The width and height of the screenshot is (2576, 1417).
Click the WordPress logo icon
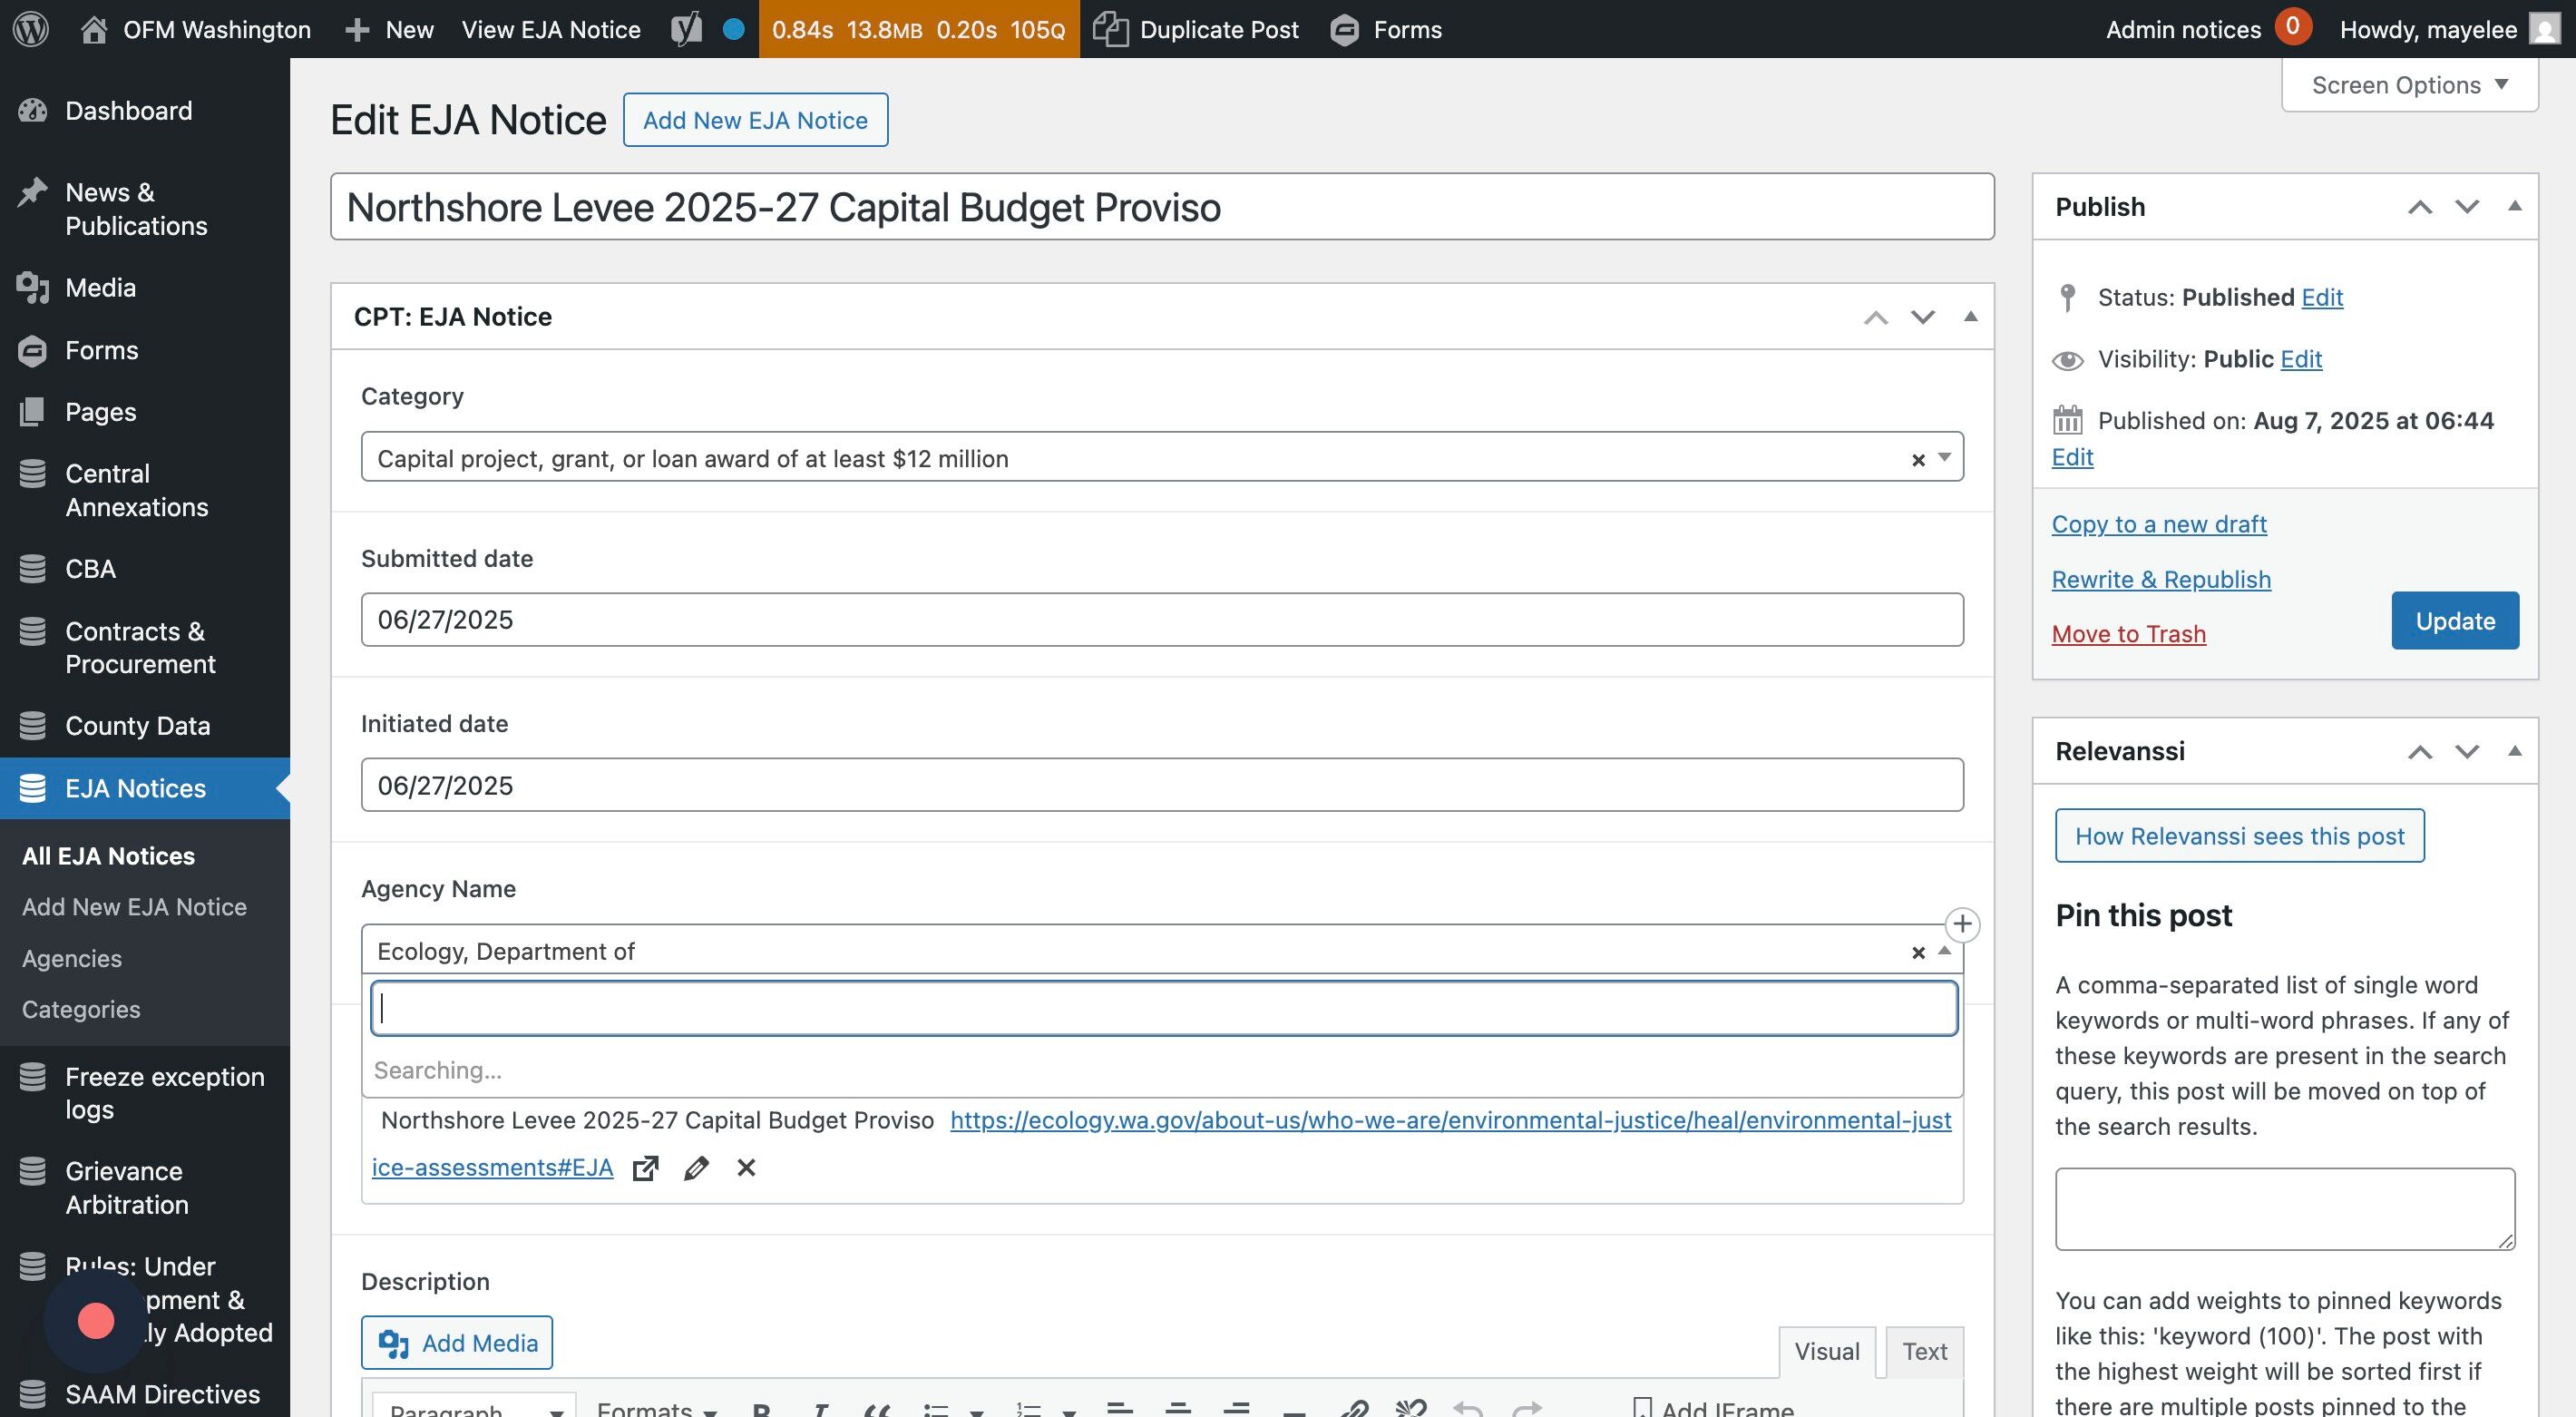(x=31, y=29)
